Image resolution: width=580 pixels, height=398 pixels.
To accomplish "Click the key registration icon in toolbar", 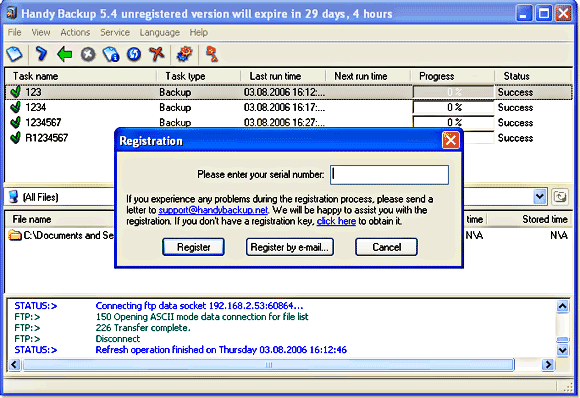I will point(212,54).
